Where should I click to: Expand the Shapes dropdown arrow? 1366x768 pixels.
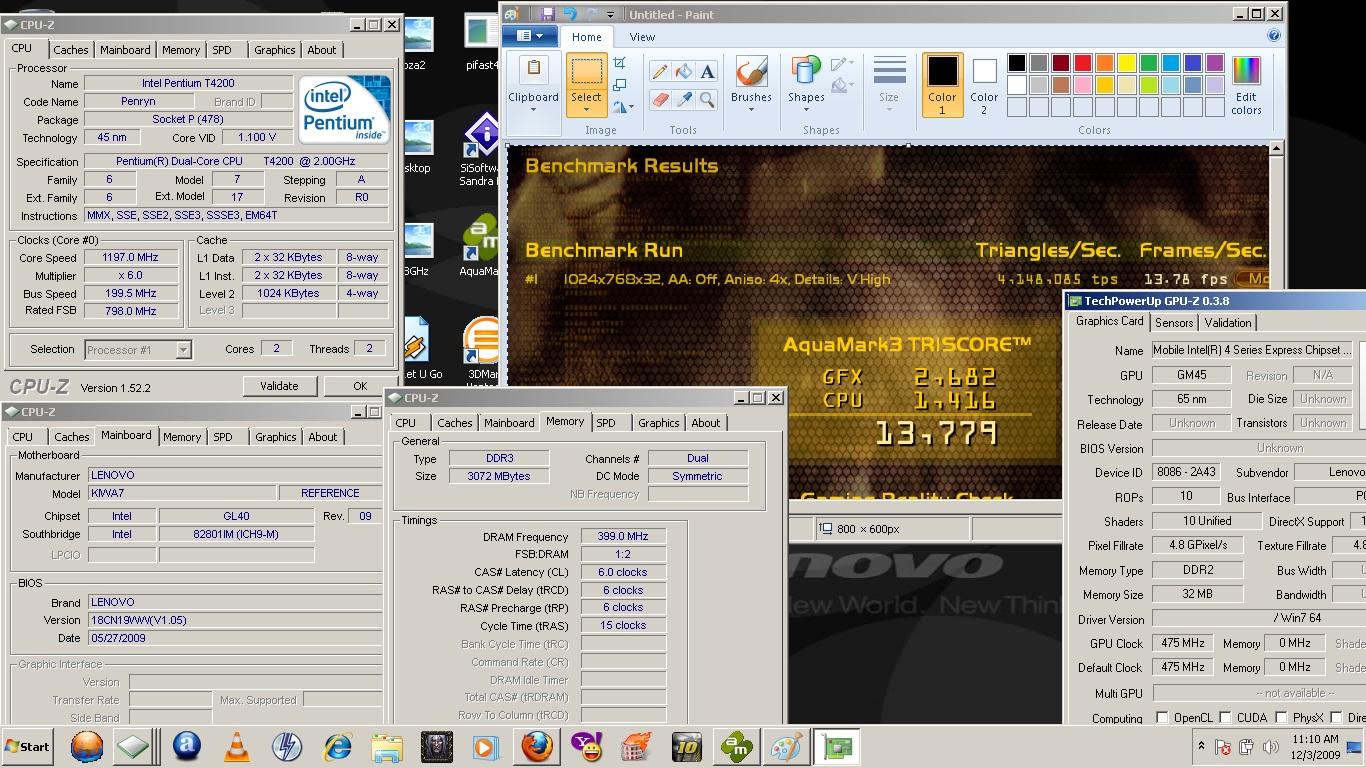806,110
